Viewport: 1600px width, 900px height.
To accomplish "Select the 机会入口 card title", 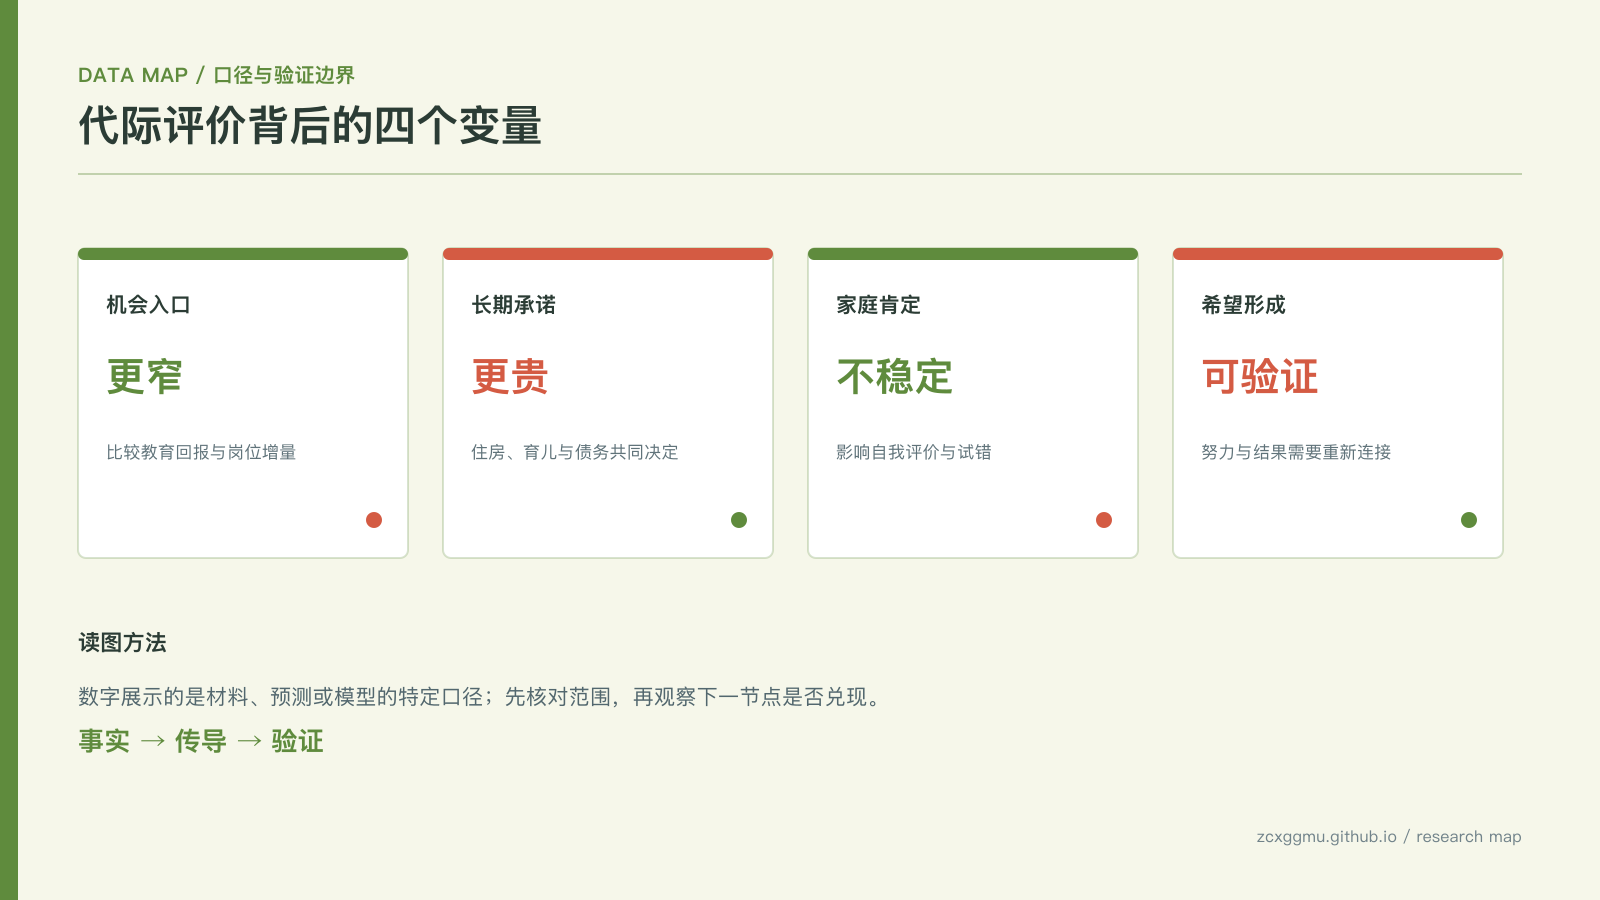I will click(149, 305).
